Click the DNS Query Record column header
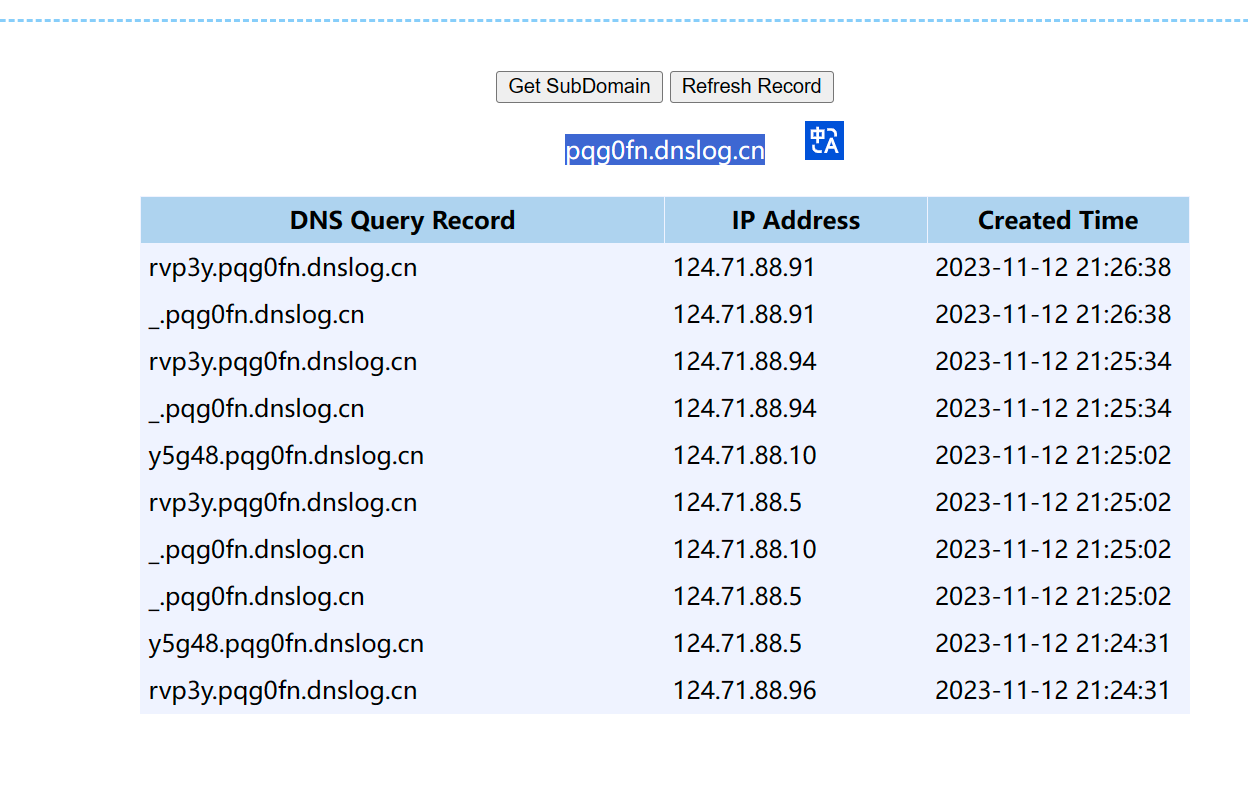The width and height of the screenshot is (1248, 805). pyautogui.click(x=402, y=220)
